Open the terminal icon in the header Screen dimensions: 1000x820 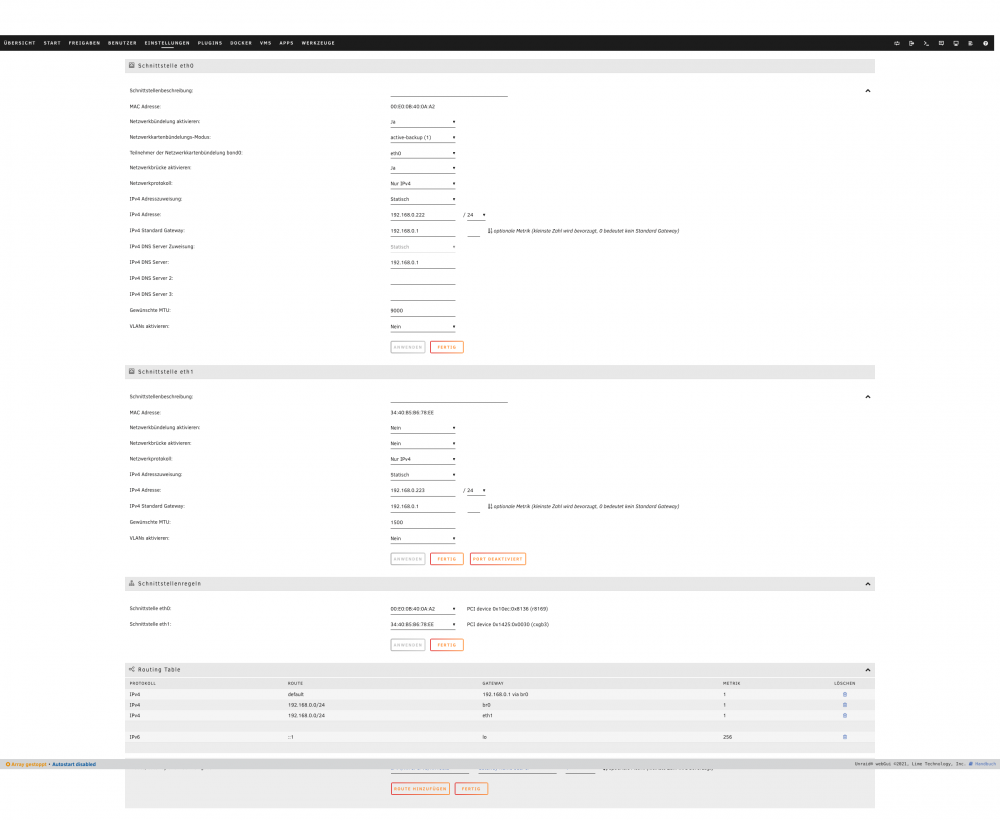(x=926, y=43)
